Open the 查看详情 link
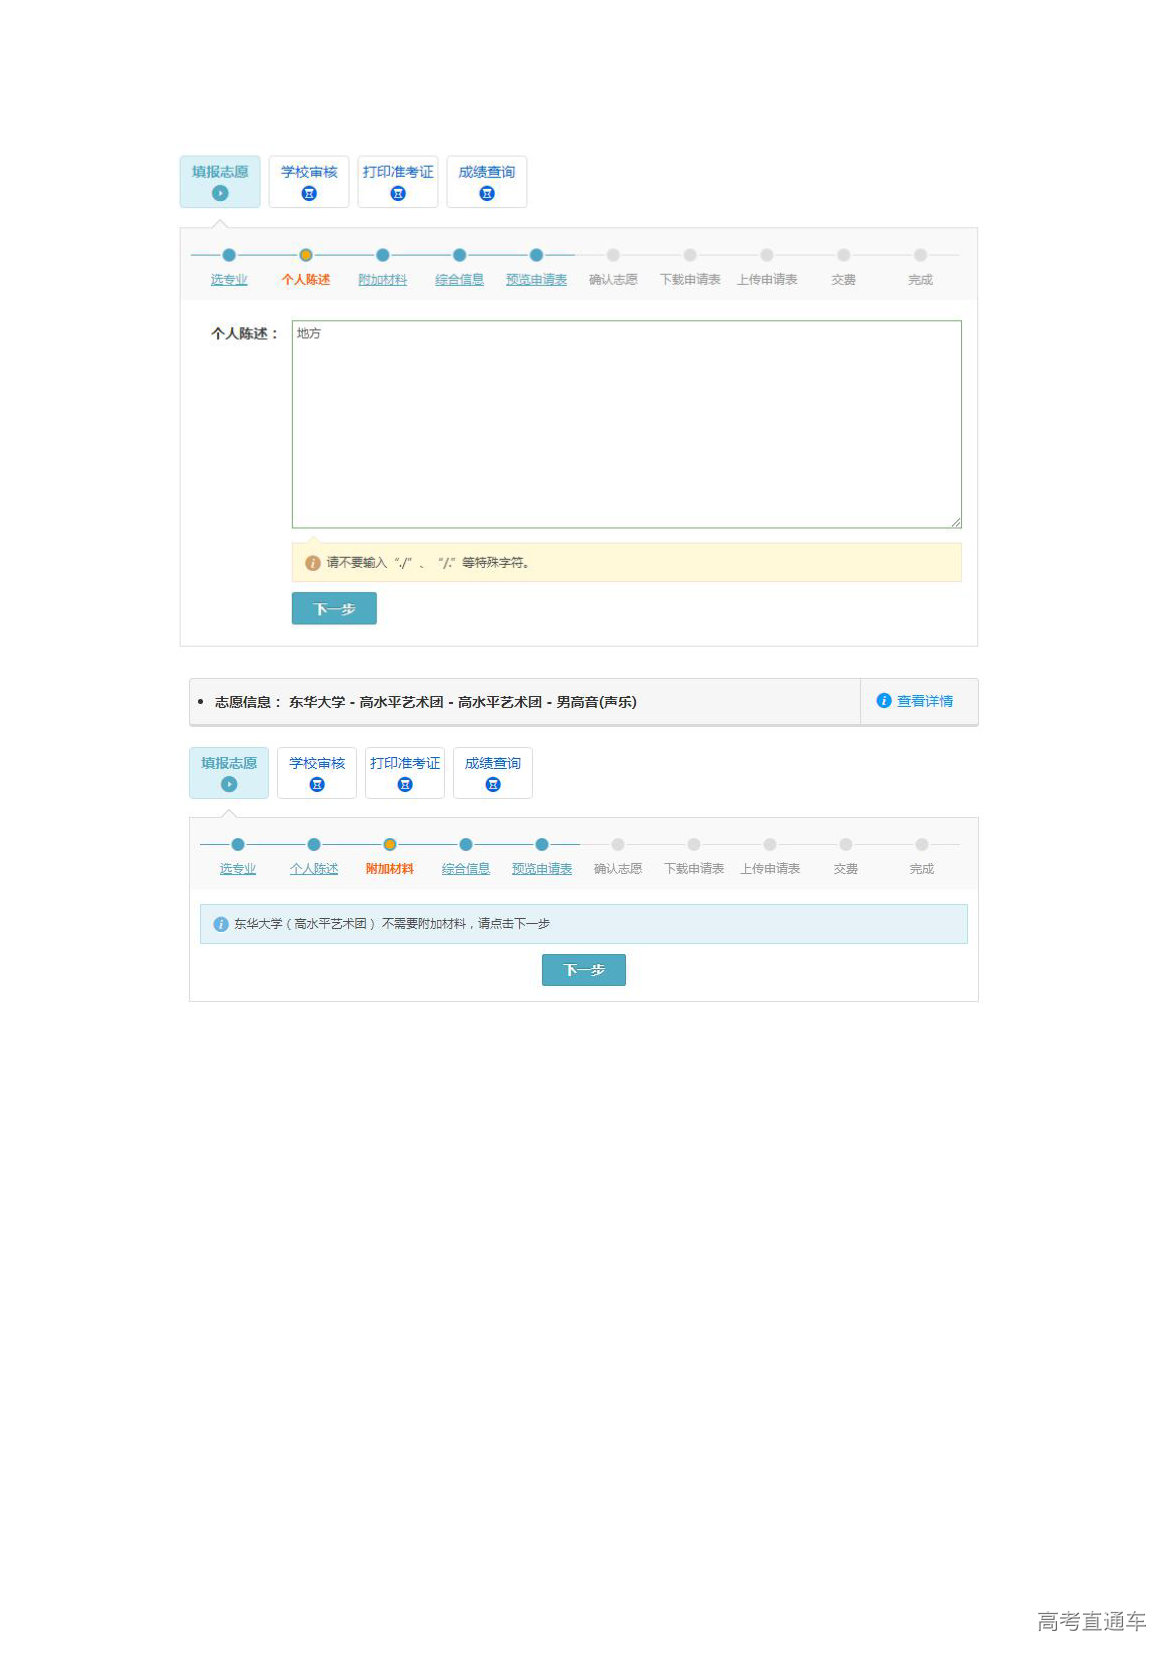Viewport: 1175px width, 1661px height. pyautogui.click(x=924, y=701)
